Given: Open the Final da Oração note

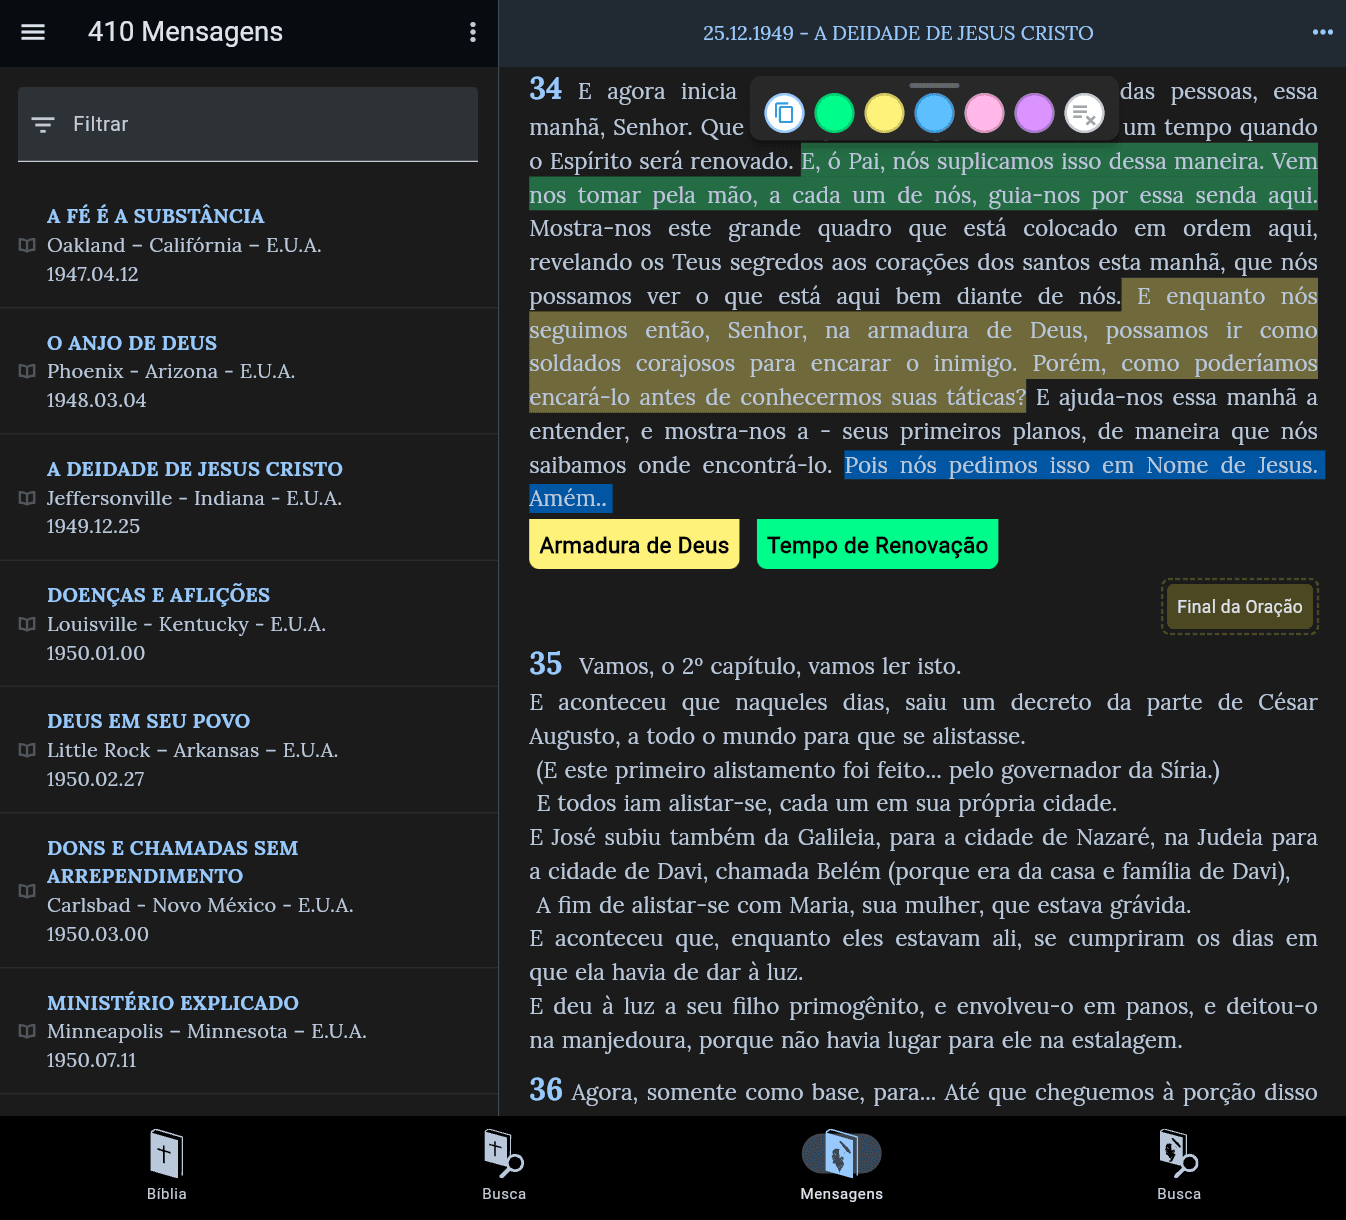Looking at the screenshot, I should (1239, 607).
